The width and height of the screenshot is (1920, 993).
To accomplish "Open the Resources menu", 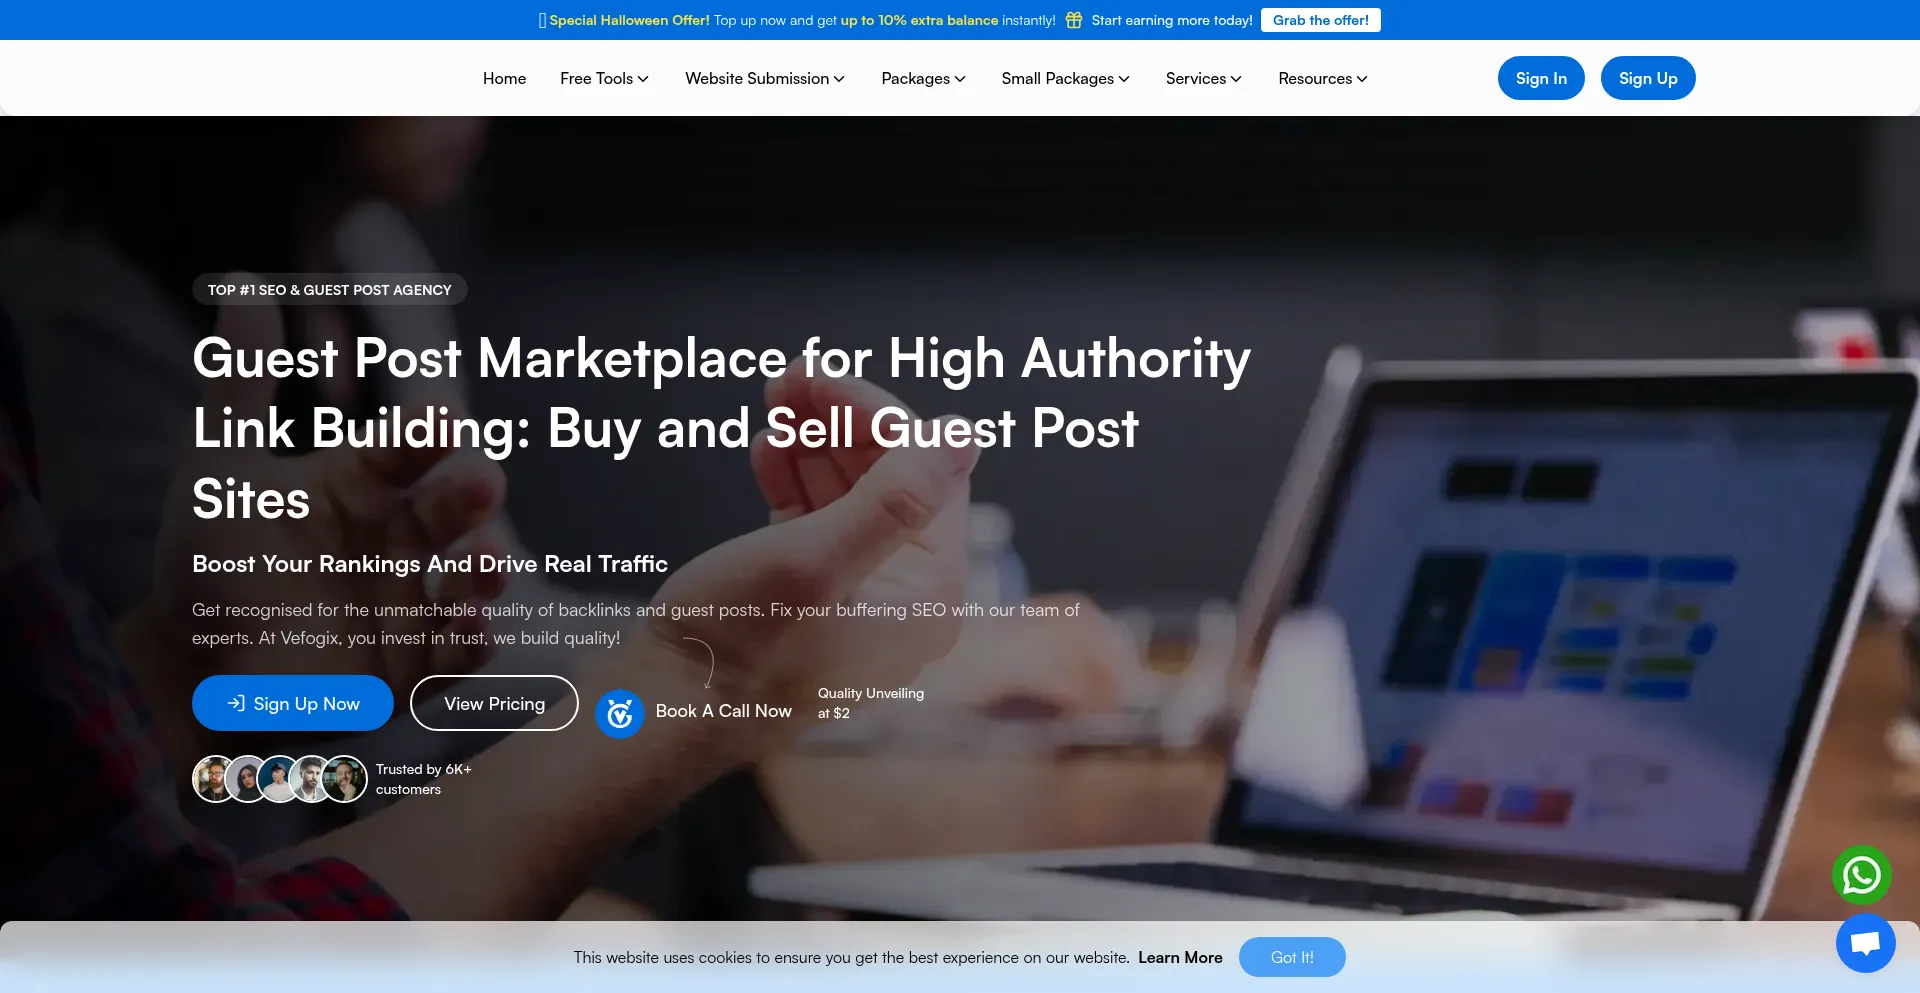I will [x=1322, y=78].
